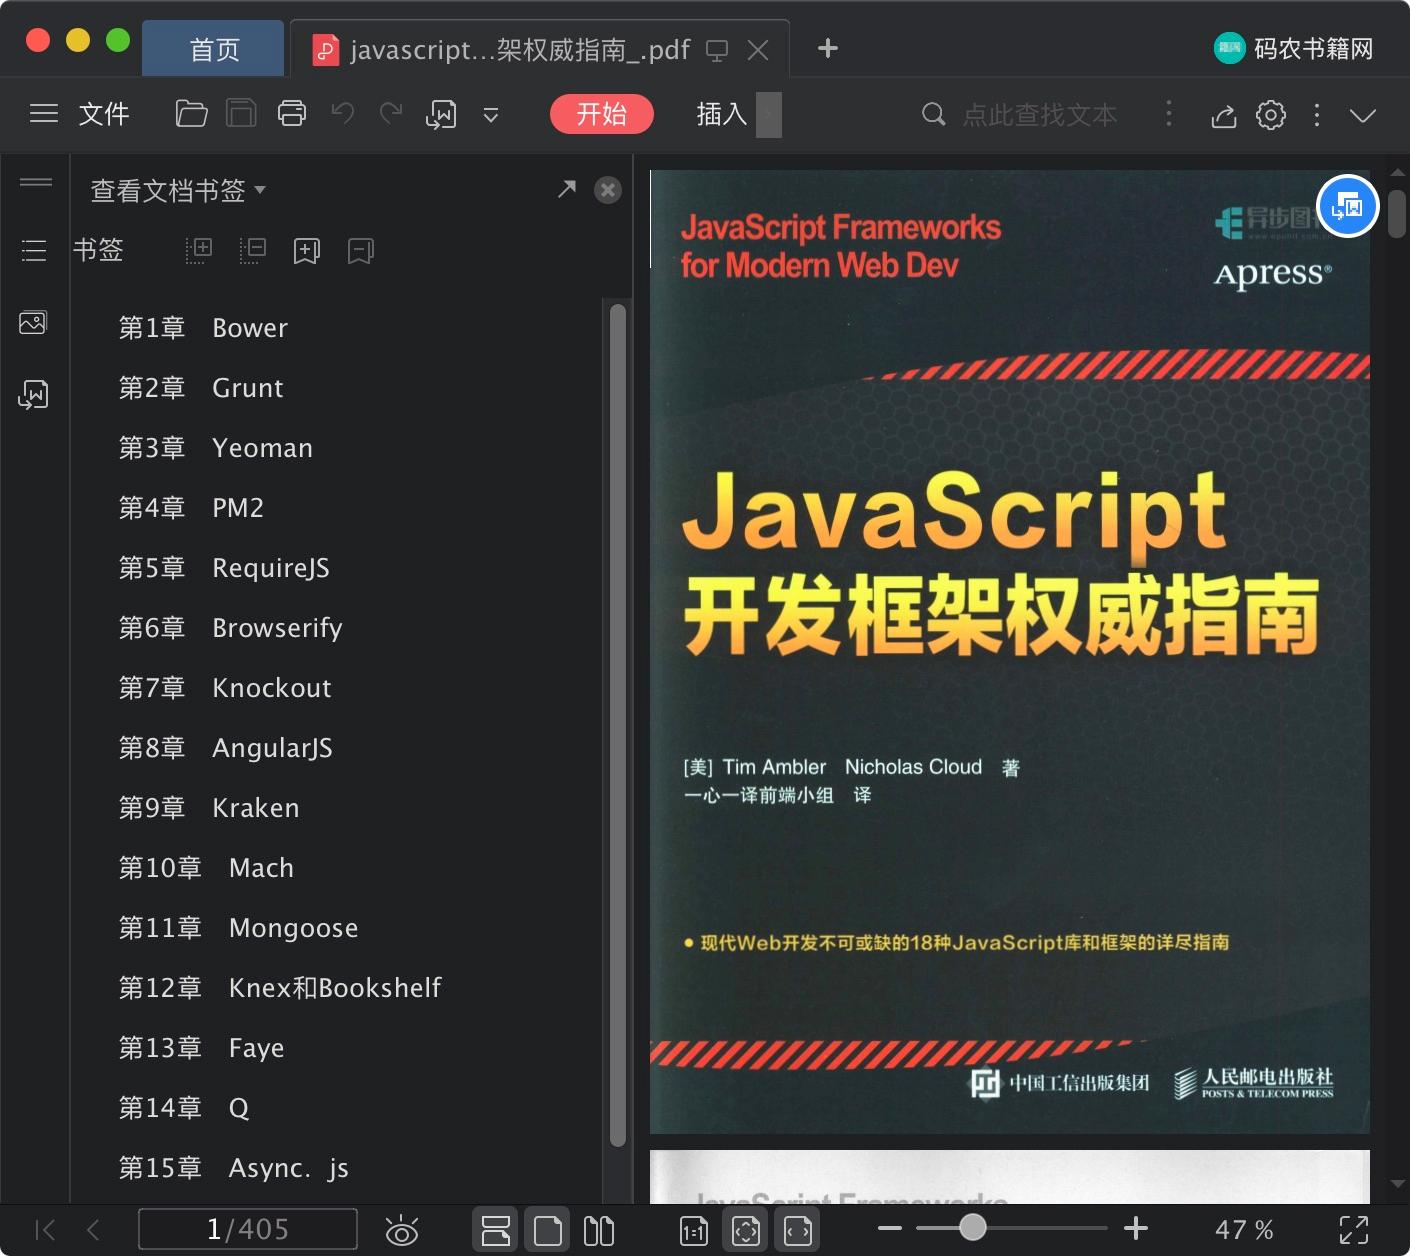This screenshot has width=1410, height=1256.
Task: Click the 点此查找文本 search field
Action: pos(1040,115)
